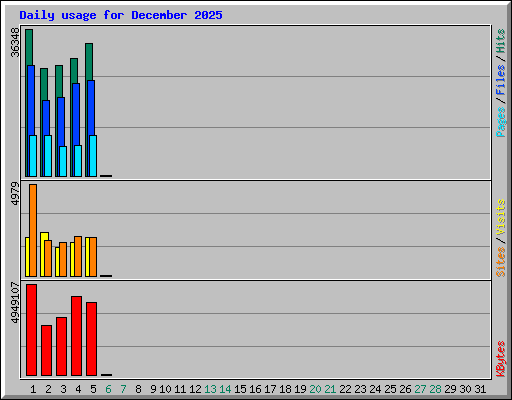This screenshot has height=400, width=512.
Task: Click the cyan Pages legend label
Action: coord(500,122)
